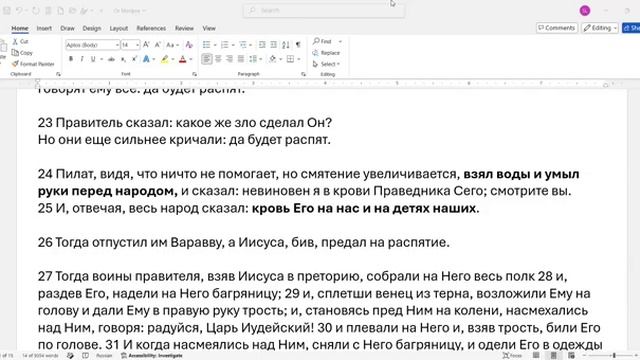Open the Insert tab

click(44, 28)
